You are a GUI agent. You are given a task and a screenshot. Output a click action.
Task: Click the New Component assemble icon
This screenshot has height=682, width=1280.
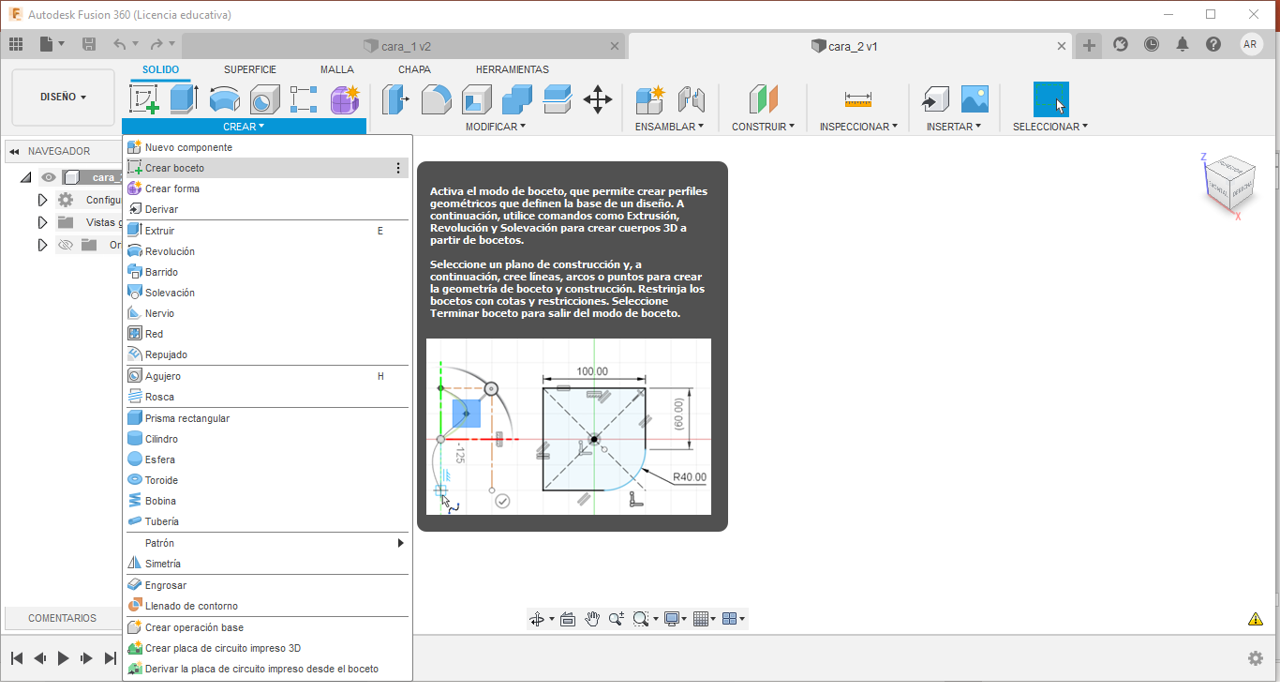650,99
